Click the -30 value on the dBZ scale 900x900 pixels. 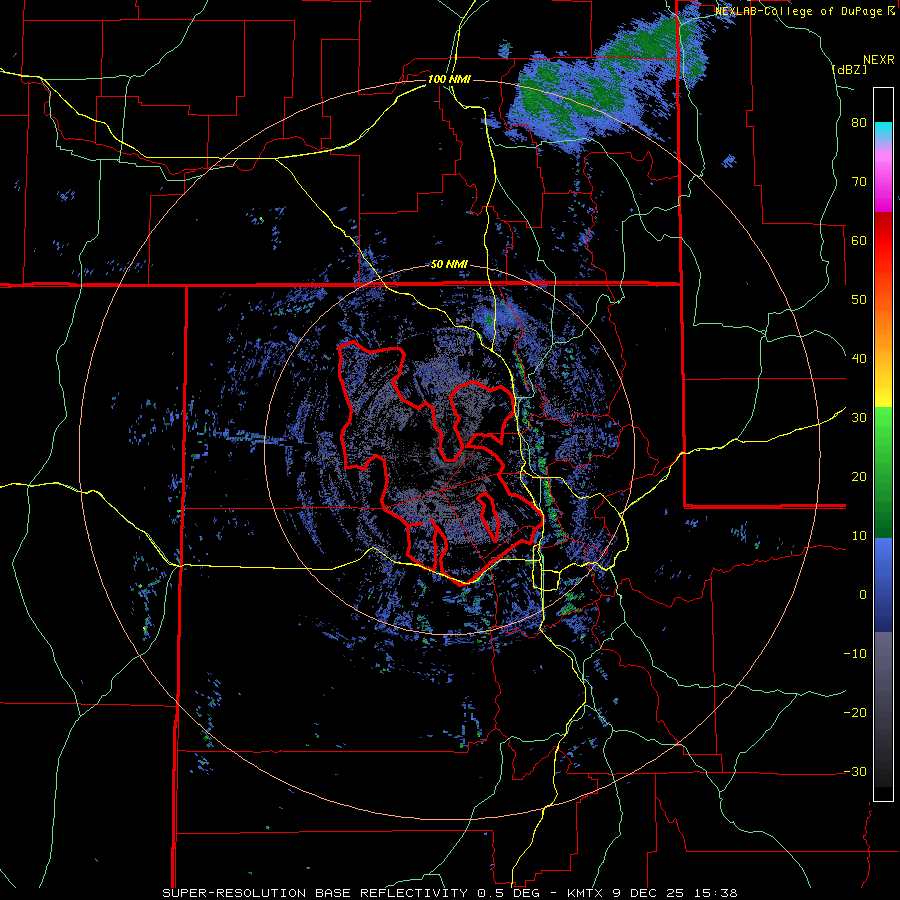[855, 772]
